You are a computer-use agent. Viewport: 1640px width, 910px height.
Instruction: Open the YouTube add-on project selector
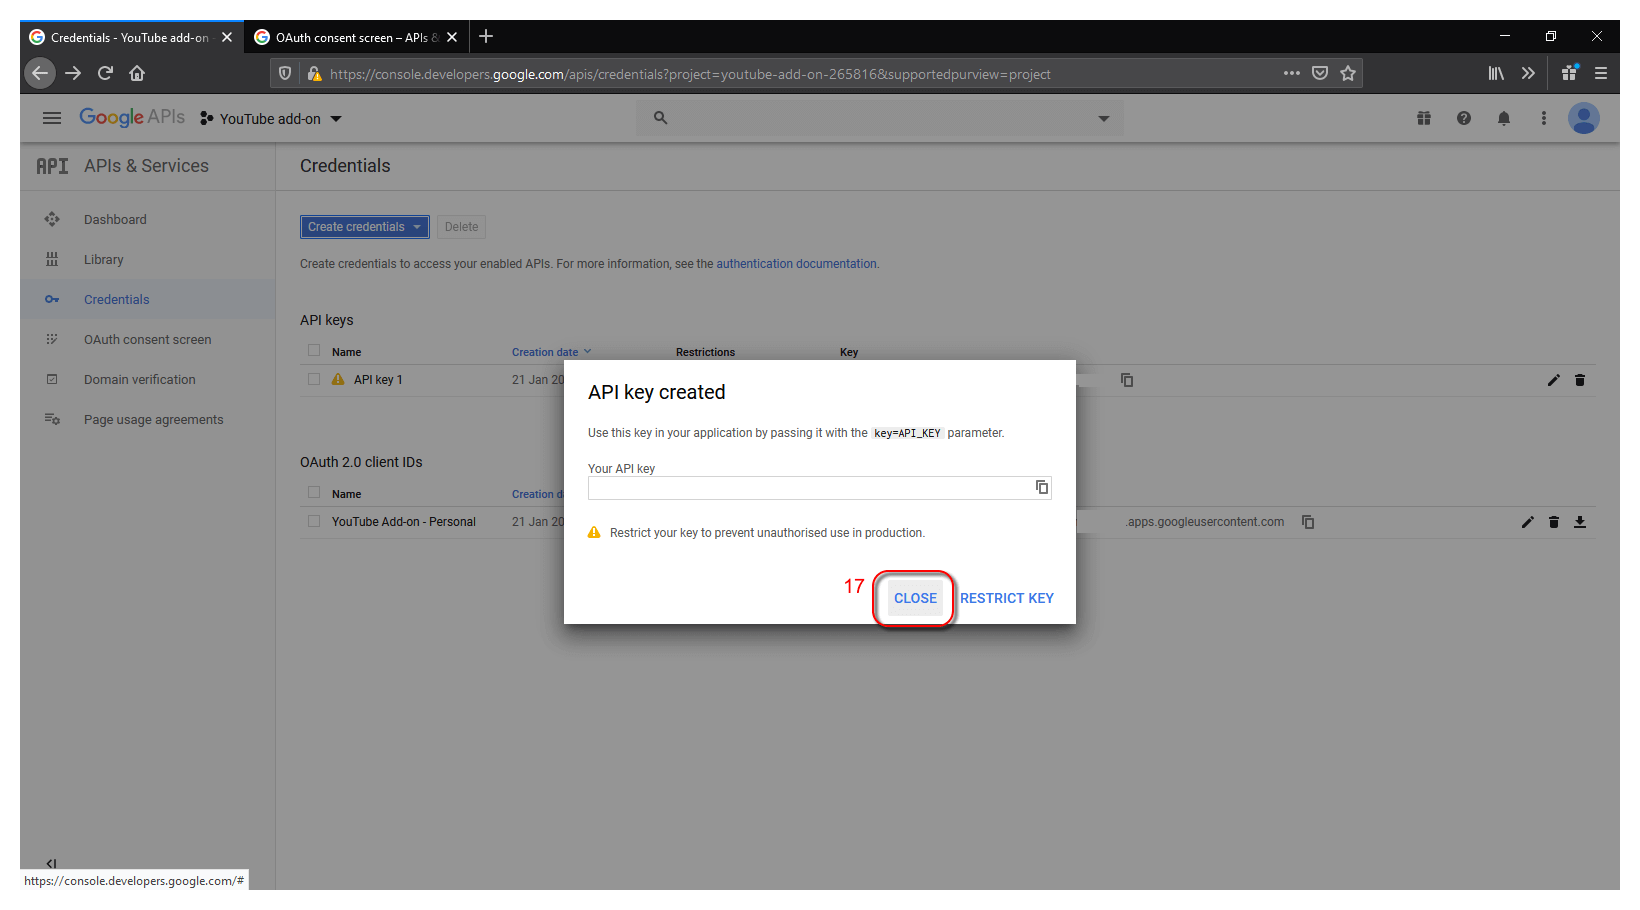(271, 119)
